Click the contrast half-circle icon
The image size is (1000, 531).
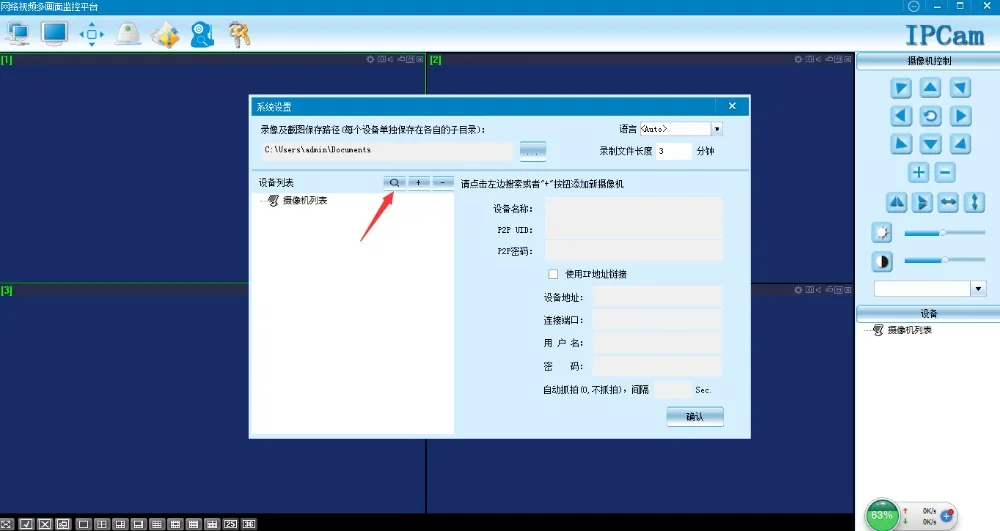[x=882, y=261]
